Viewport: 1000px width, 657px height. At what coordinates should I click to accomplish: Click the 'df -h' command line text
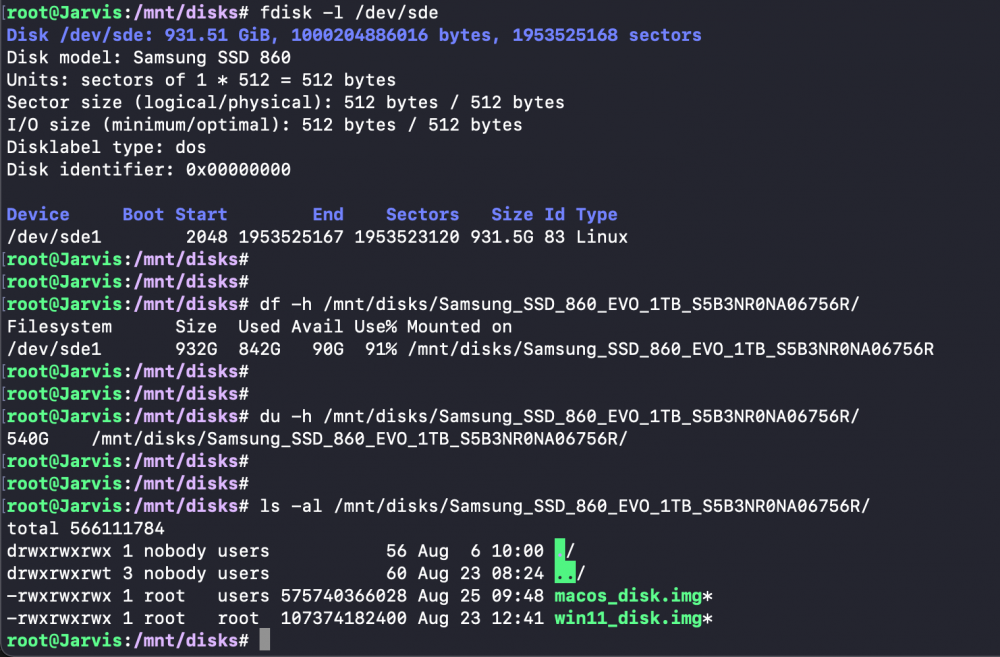pos(559,304)
